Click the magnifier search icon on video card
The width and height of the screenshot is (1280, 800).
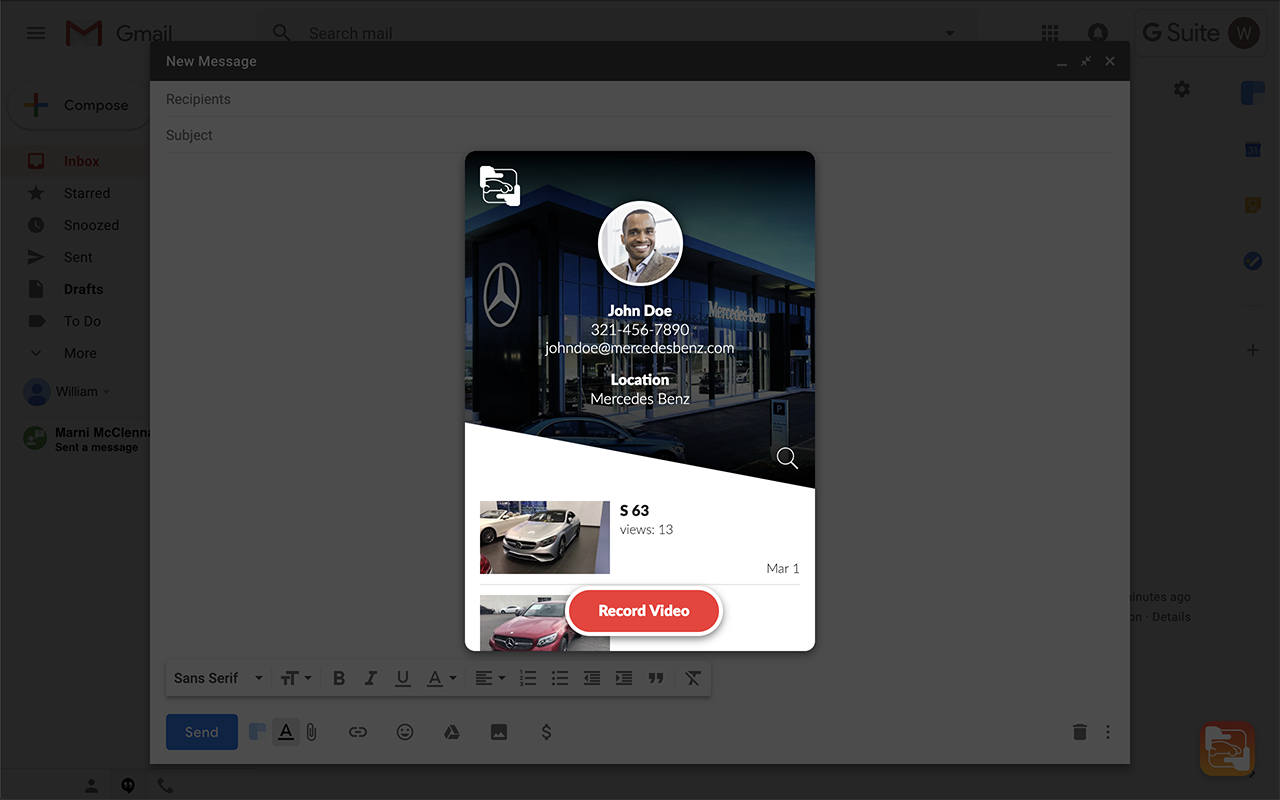pos(787,458)
